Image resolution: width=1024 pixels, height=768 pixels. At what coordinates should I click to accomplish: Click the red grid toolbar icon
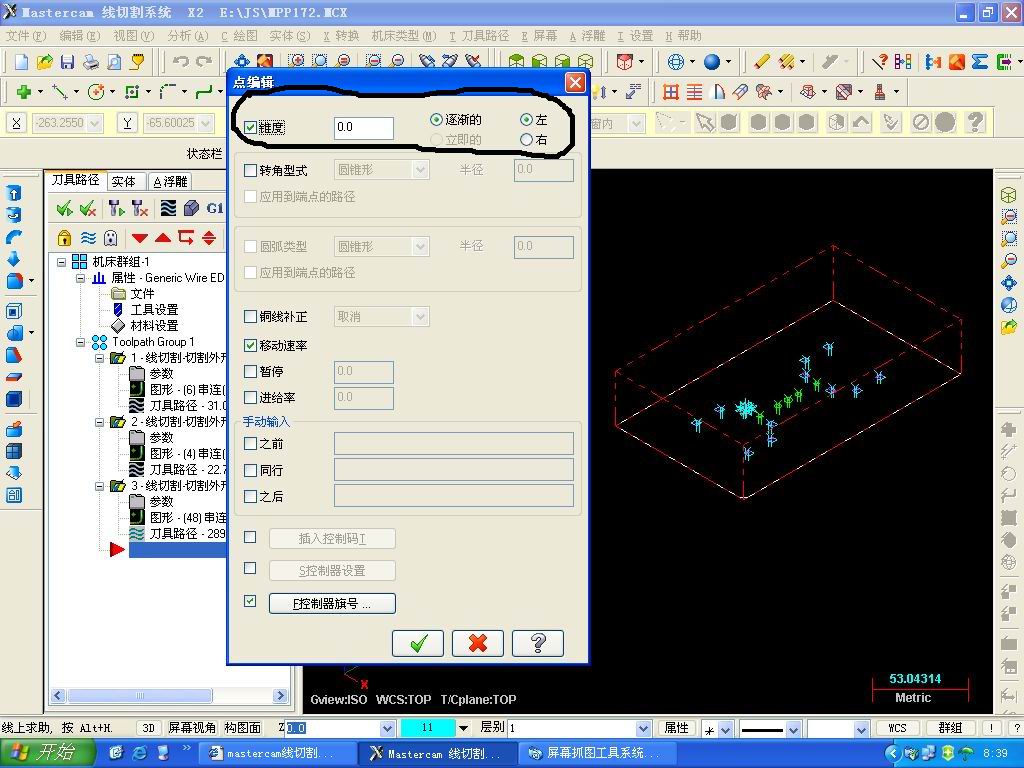[x=671, y=92]
